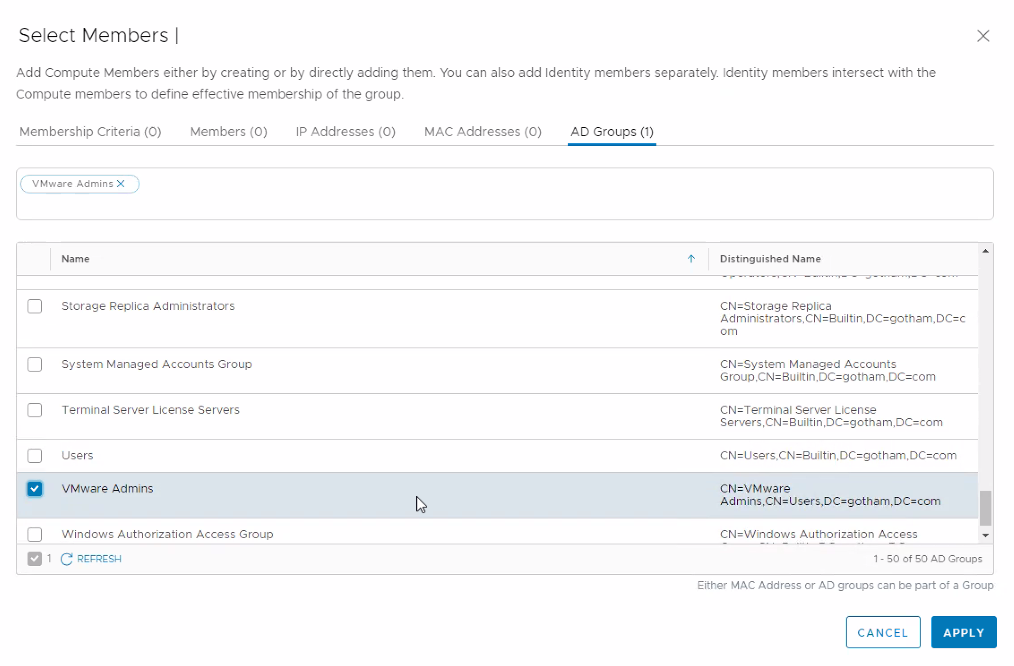Click the selected count checkbox icon in the footer
Screen dimensions: 1014x666
pyautogui.click(x=35, y=559)
